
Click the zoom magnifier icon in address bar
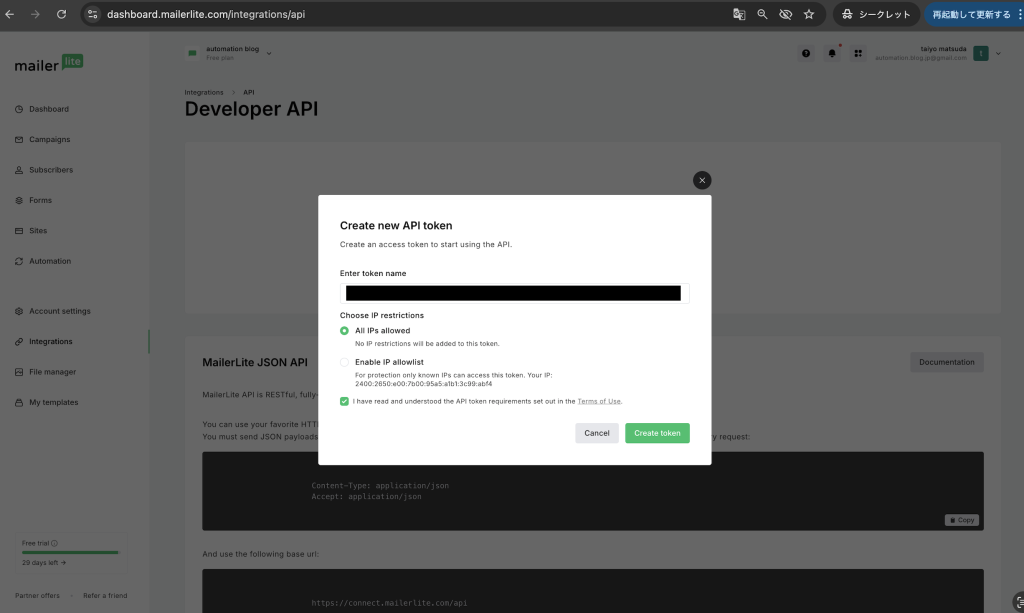(x=762, y=15)
